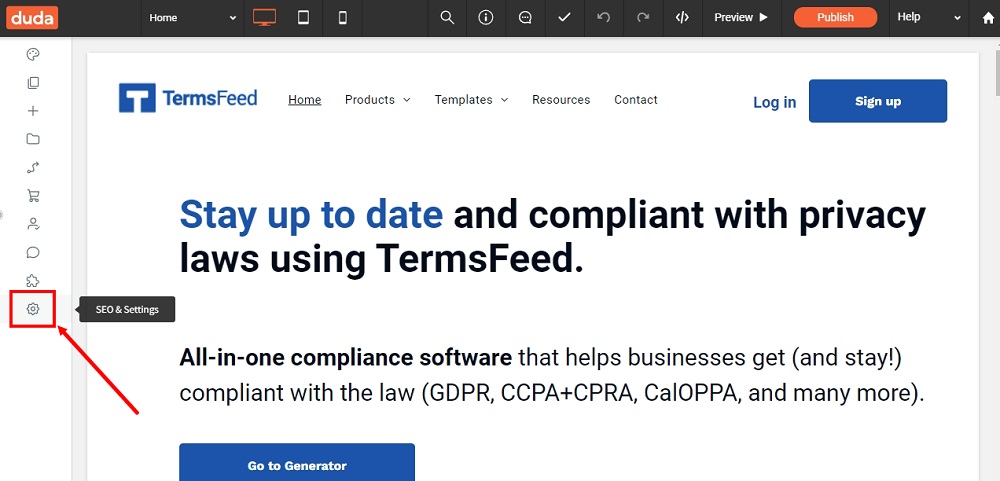Viewport: 1000px width, 481px height.
Task: Open developer mode code icon
Action: coord(682,18)
